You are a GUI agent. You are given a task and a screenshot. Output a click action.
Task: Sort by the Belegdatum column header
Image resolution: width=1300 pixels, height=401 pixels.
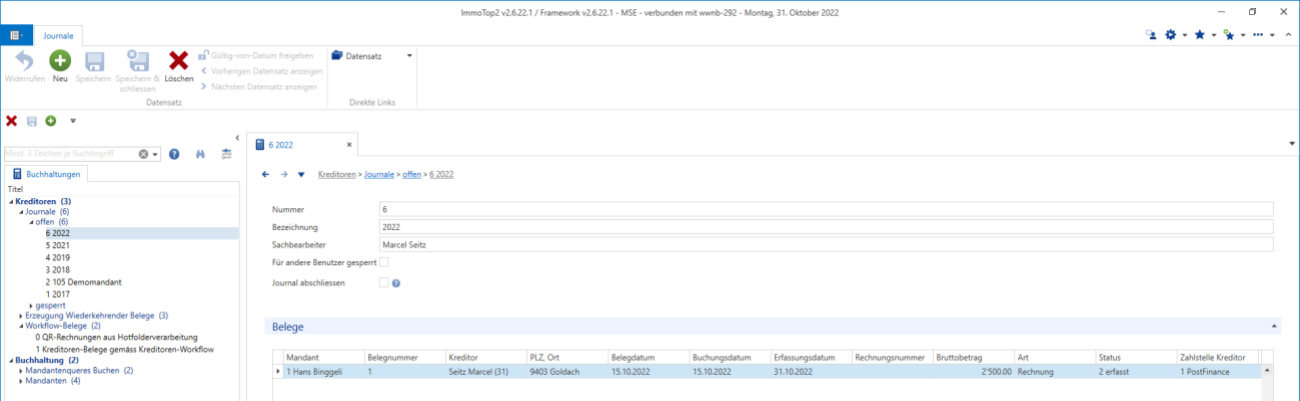tap(647, 357)
